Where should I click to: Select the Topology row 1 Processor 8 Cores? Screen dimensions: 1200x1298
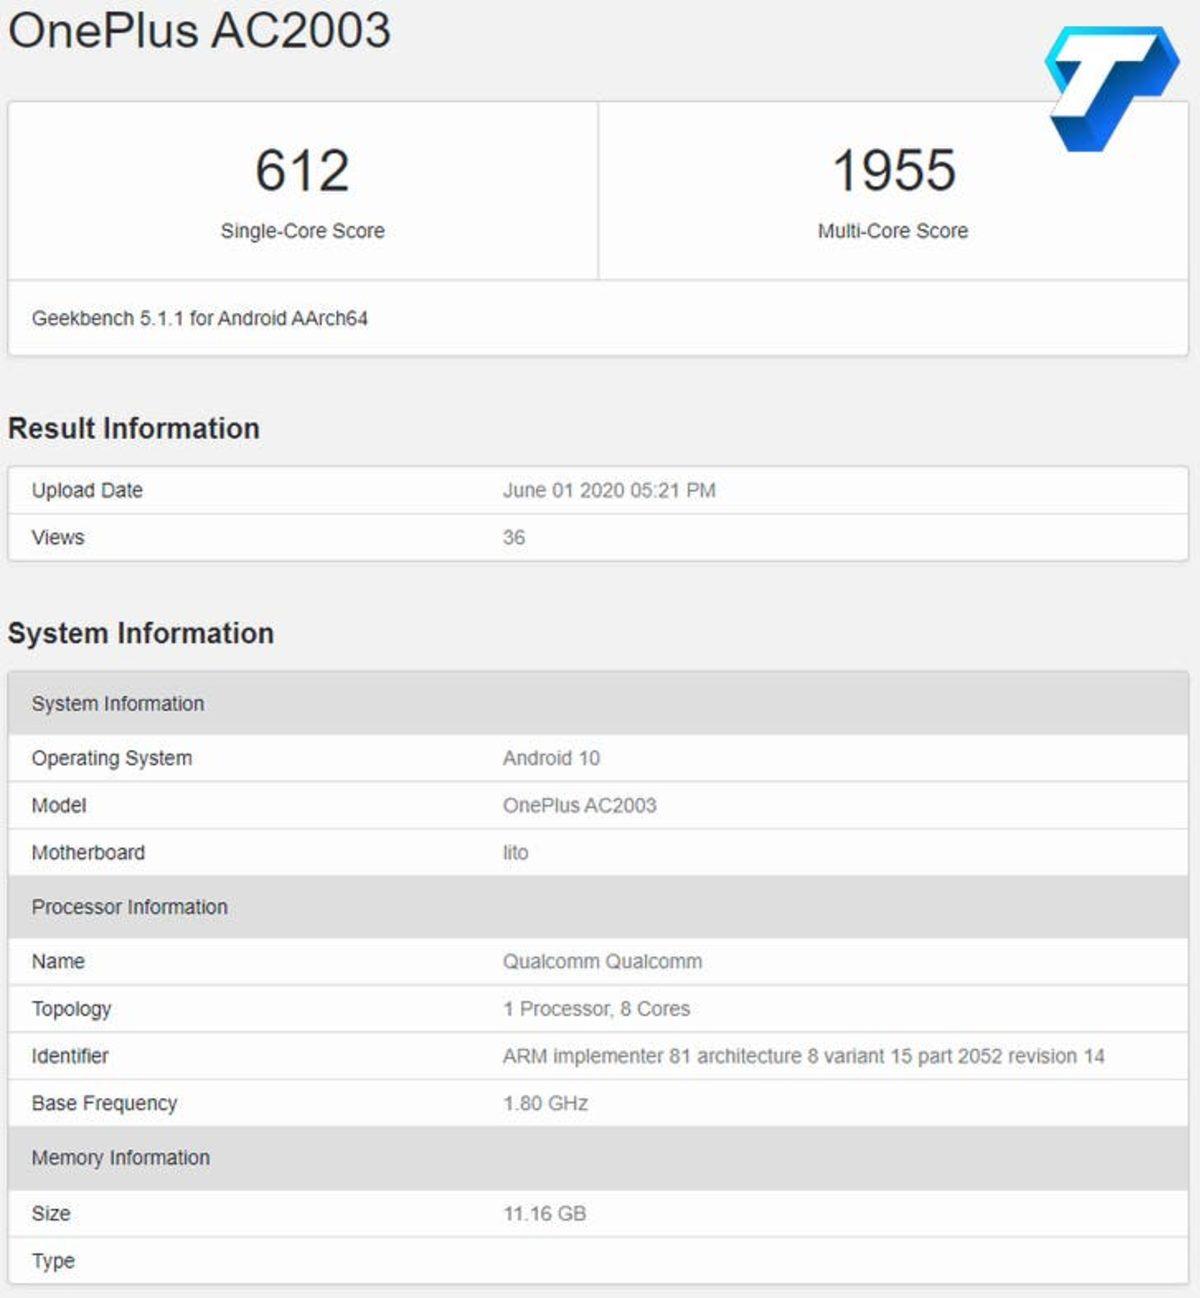click(x=595, y=1009)
